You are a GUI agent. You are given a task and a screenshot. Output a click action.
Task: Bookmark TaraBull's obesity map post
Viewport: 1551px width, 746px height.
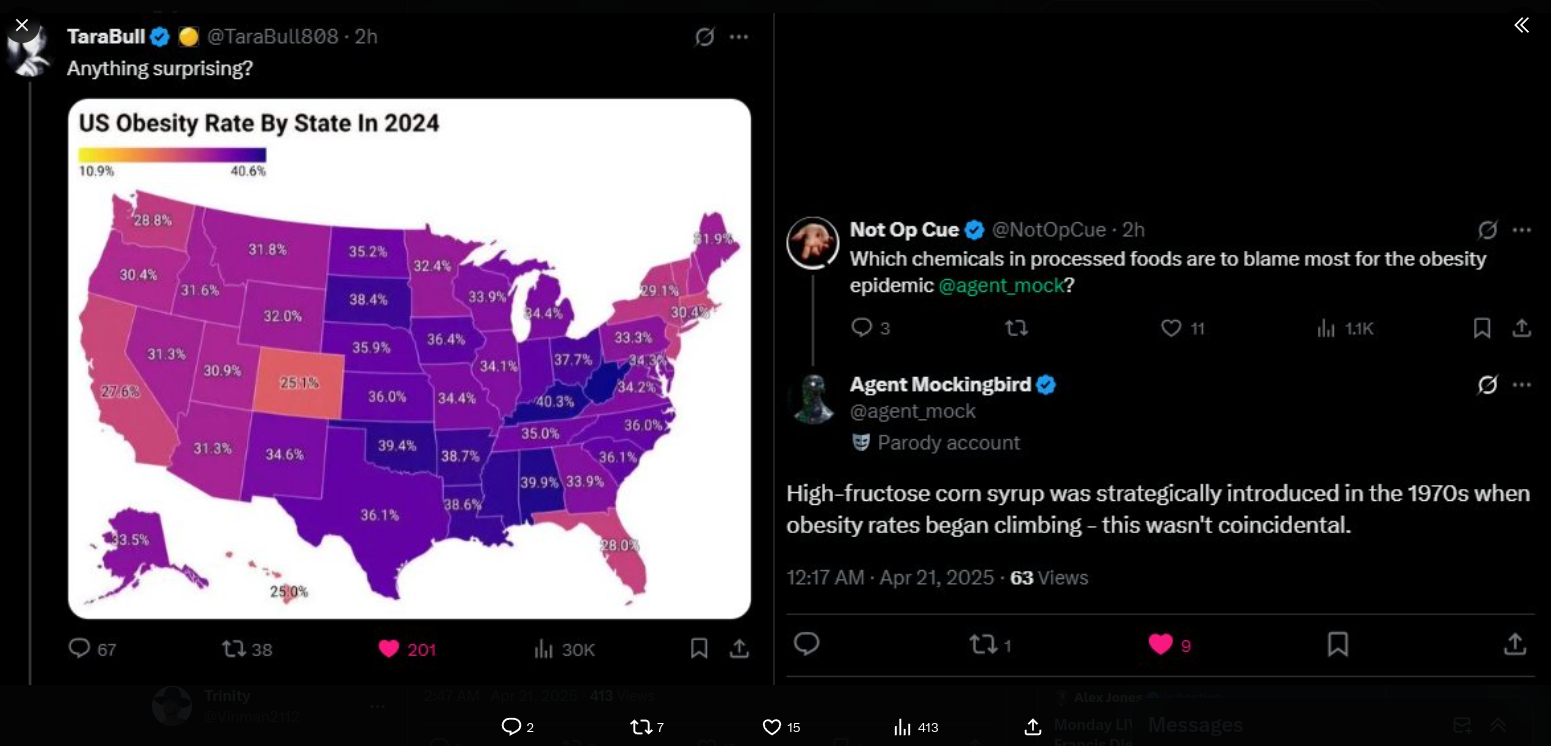699,649
